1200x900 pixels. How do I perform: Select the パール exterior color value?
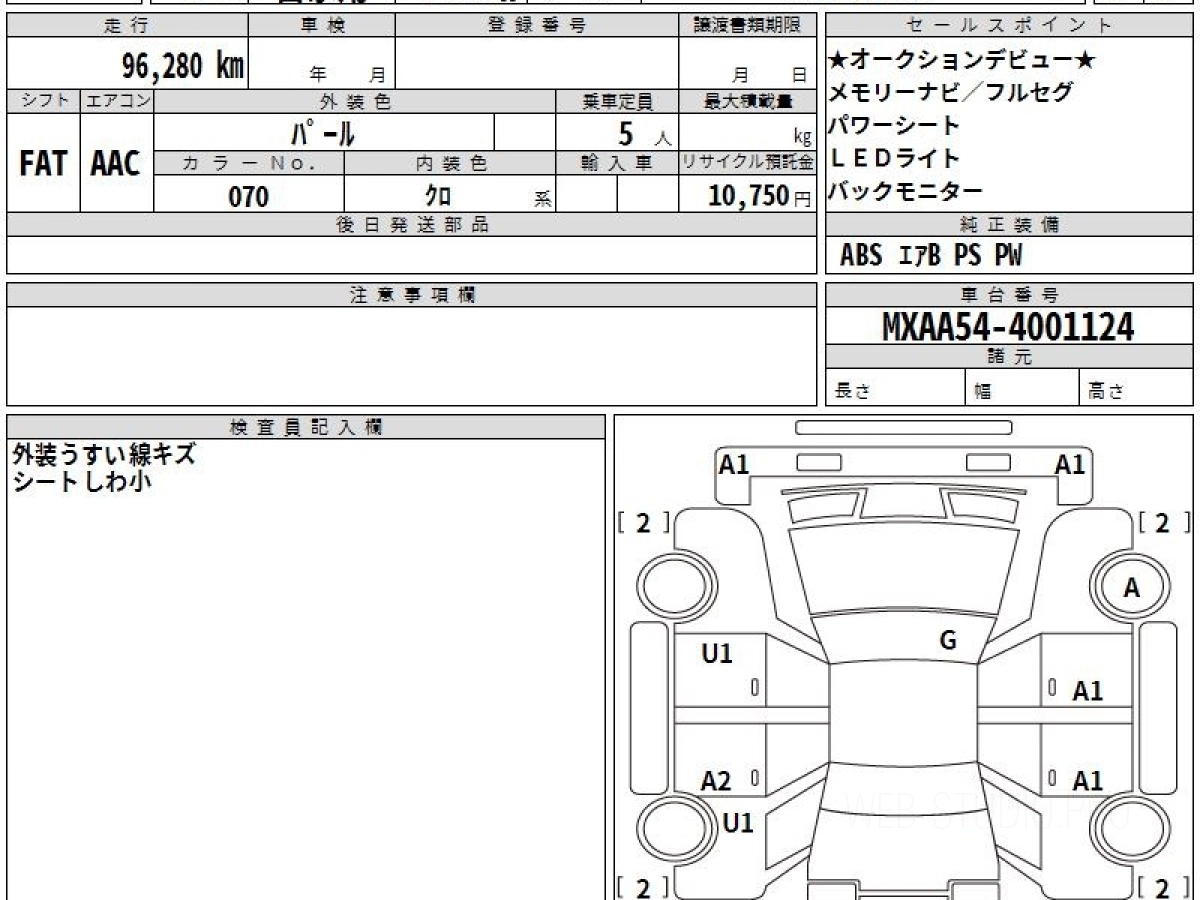[323, 132]
